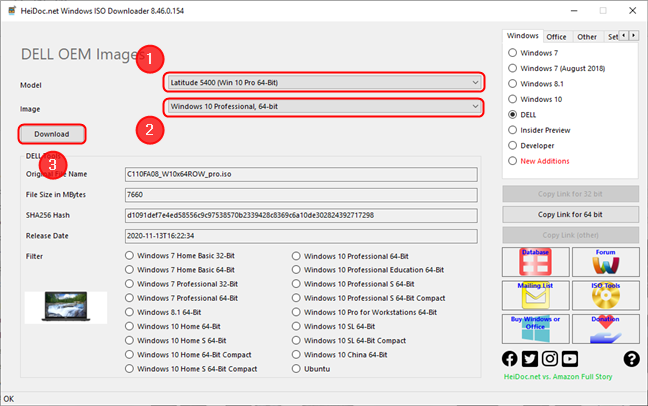The height and width of the screenshot is (406, 648).
Task: Click the SHA256 Hash field
Action: point(301,215)
